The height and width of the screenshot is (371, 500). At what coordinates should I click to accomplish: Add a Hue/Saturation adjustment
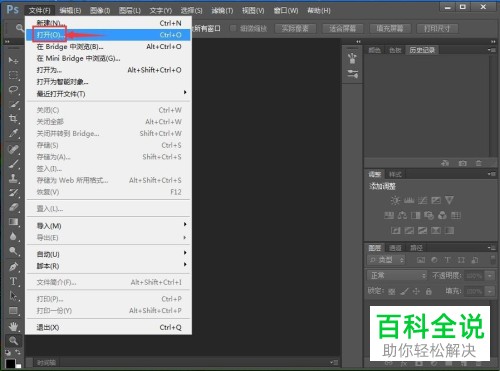(x=389, y=215)
